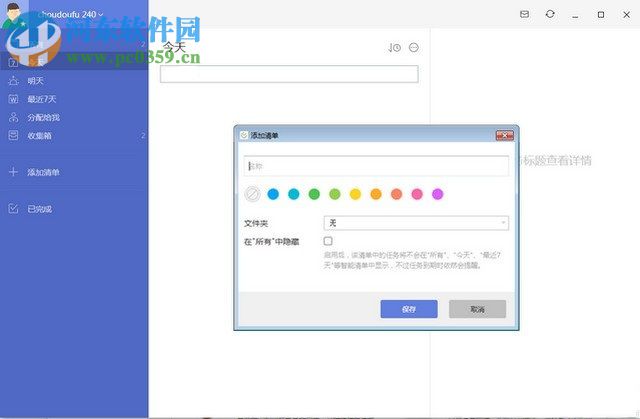Close the main application window
This screenshot has height=419, width=640.
tap(627, 15)
